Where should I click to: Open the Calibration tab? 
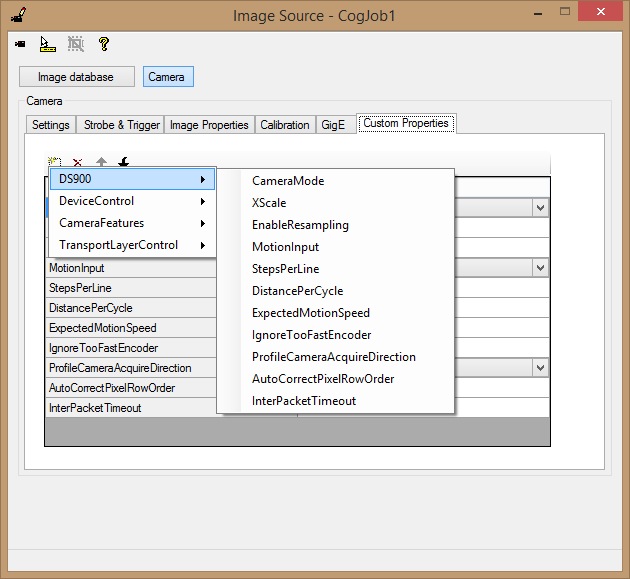point(285,125)
